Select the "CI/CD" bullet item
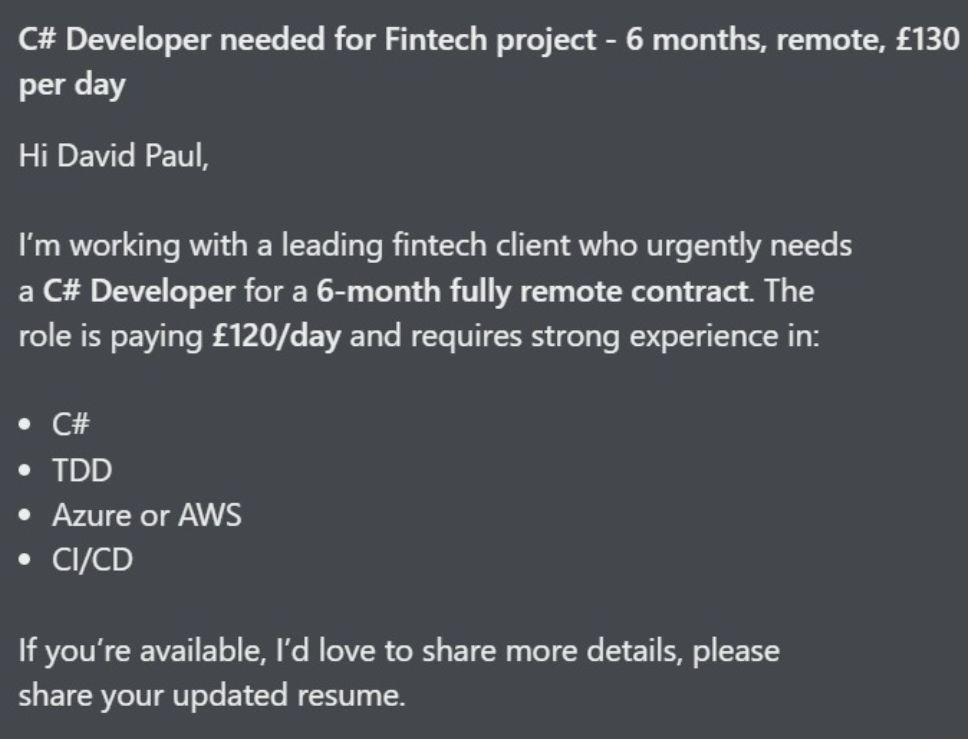The width and height of the screenshot is (968, 739). (x=92, y=562)
